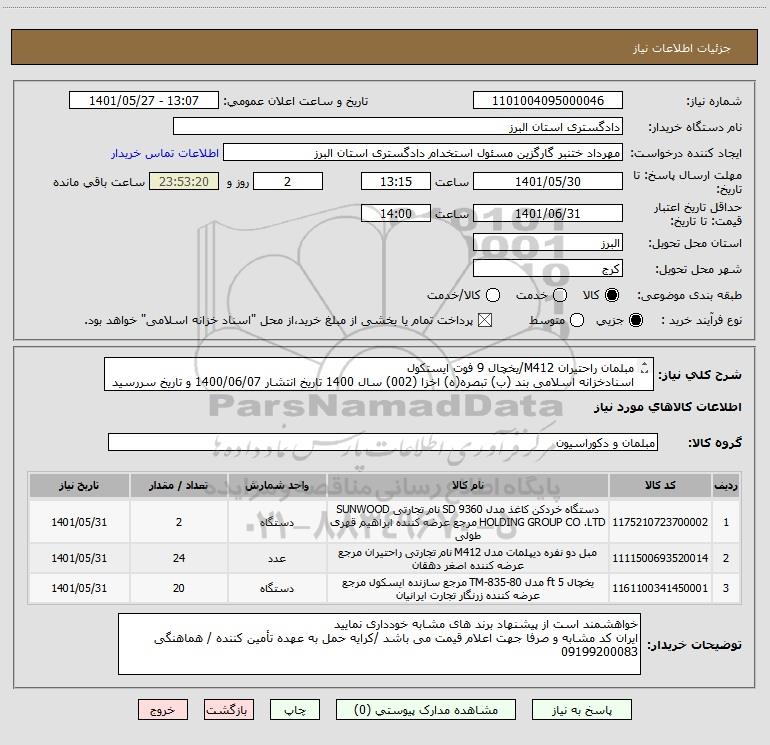
Task: Click the announcement date field 1401/05/27 - 13:07
Action: click(144, 101)
